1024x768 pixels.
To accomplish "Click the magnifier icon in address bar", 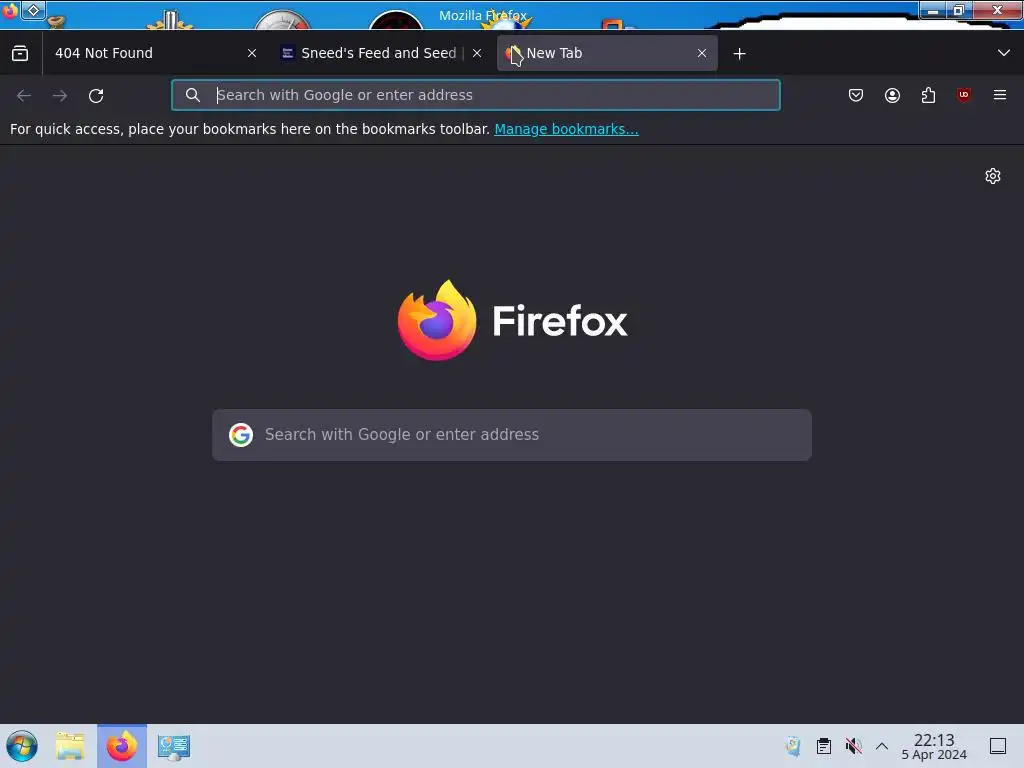I will click(193, 95).
